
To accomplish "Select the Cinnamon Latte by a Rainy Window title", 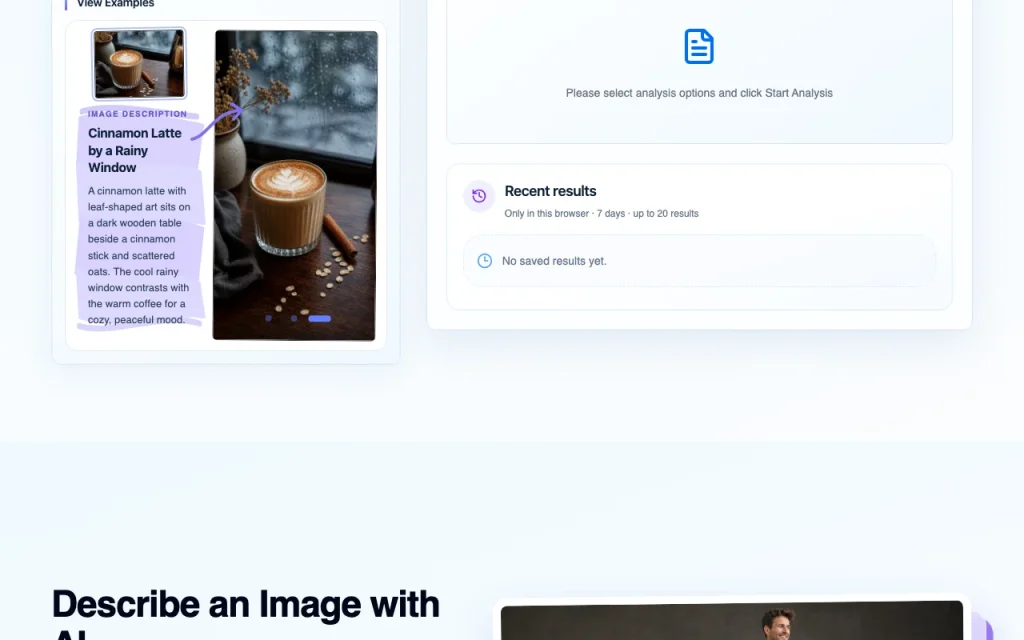I will tap(135, 150).
